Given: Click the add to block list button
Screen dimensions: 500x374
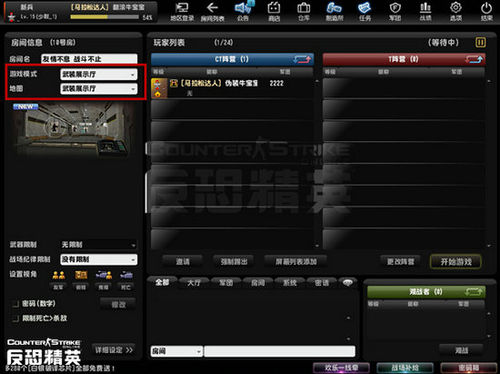Looking at the screenshot, I should (295, 262).
